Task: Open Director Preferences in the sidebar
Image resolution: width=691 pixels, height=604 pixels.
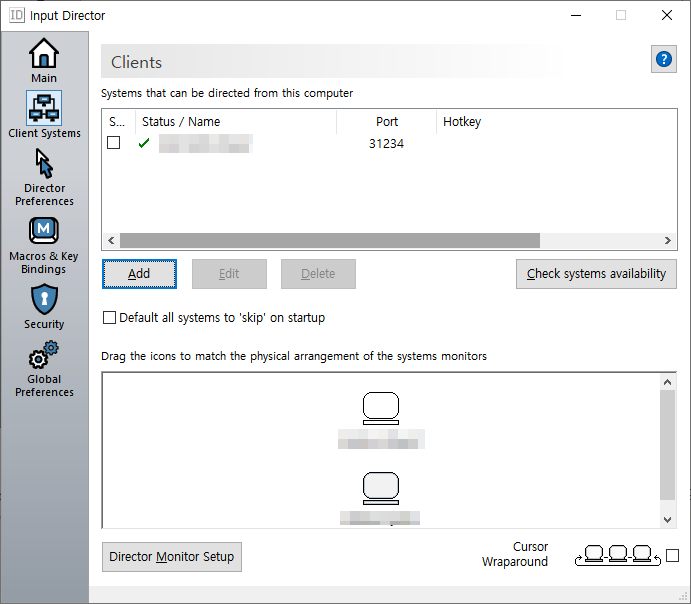Action: [x=44, y=177]
